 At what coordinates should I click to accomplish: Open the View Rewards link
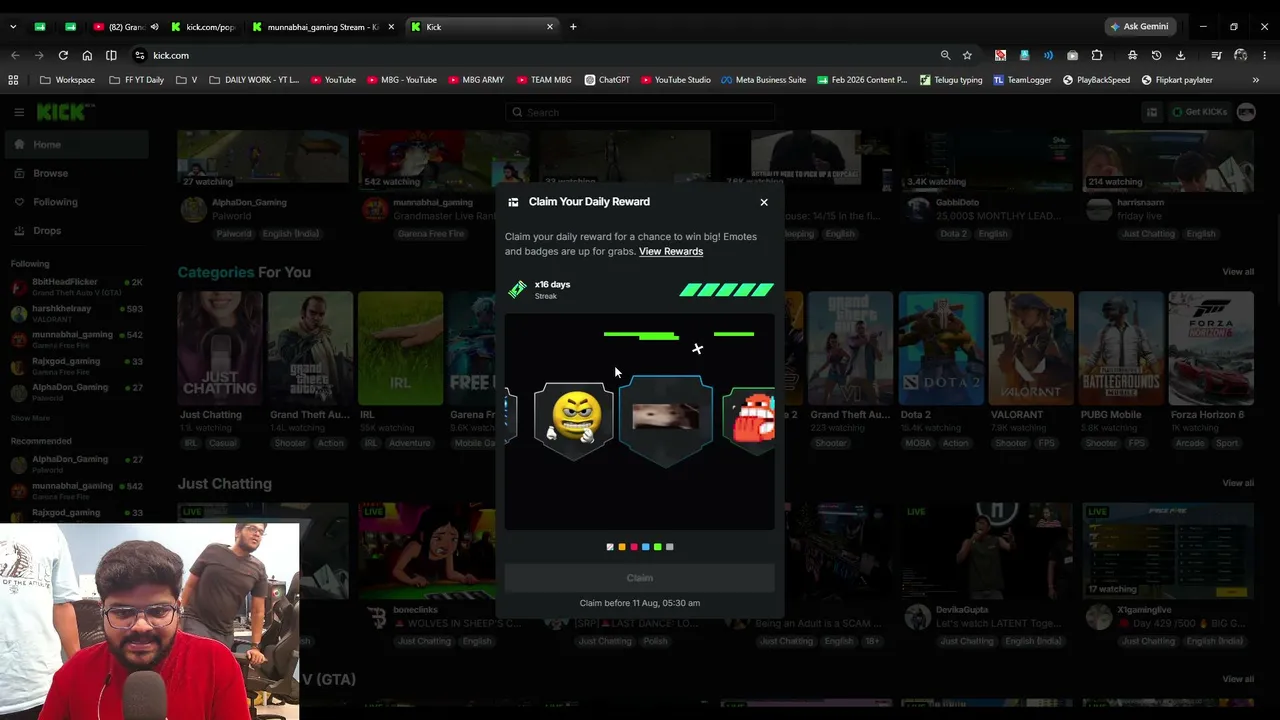pos(671,251)
